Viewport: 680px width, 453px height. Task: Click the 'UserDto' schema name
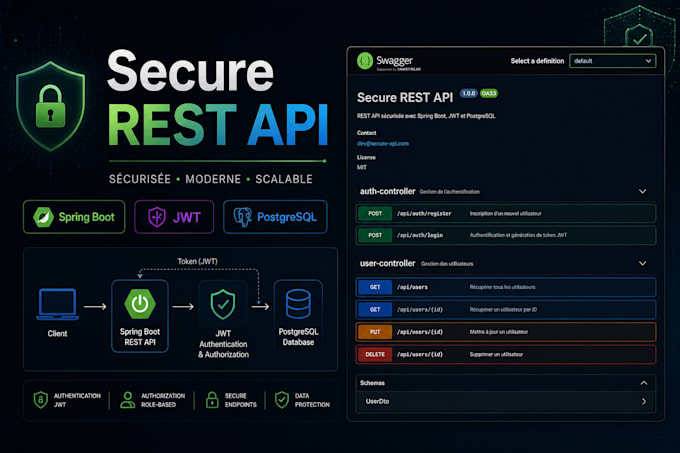pos(377,401)
